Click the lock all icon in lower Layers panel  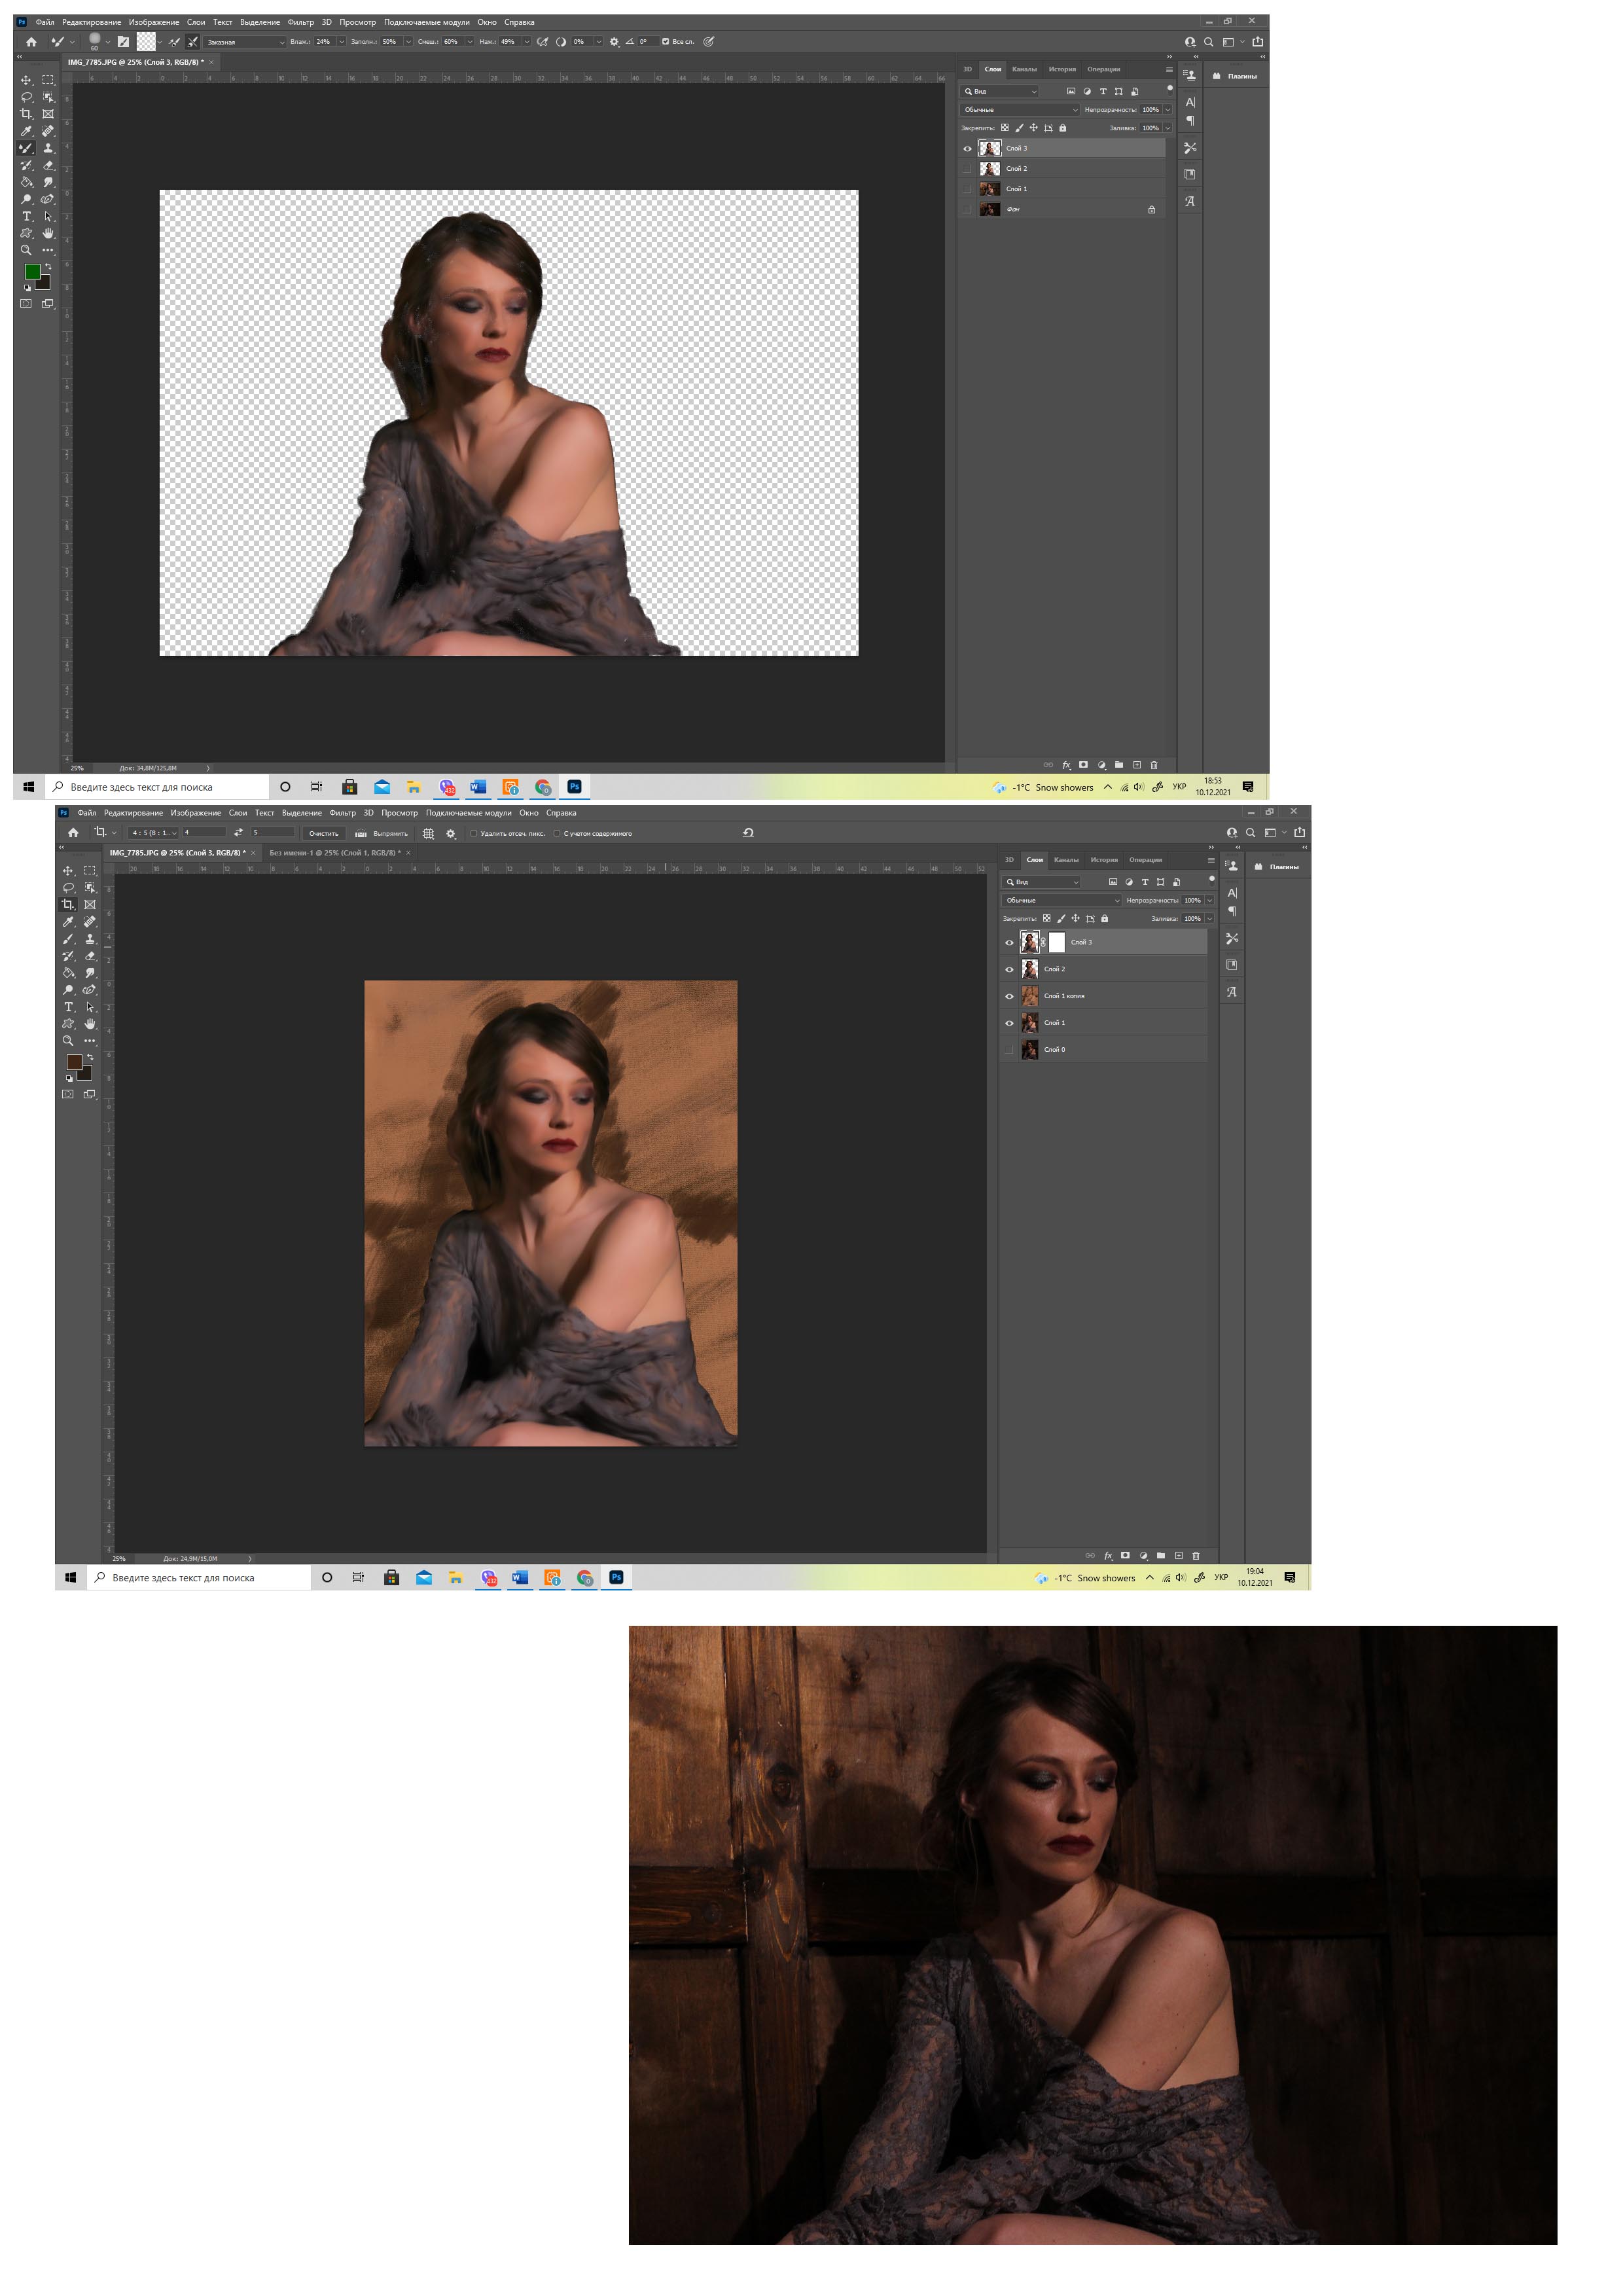pos(1104,918)
